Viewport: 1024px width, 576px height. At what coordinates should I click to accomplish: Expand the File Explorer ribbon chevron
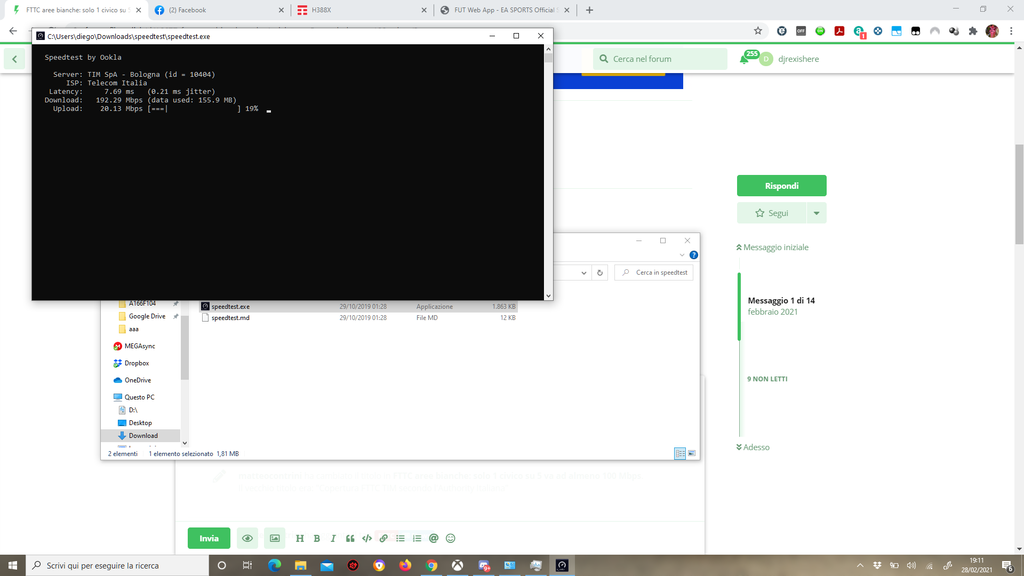pyautogui.click(x=684, y=255)
